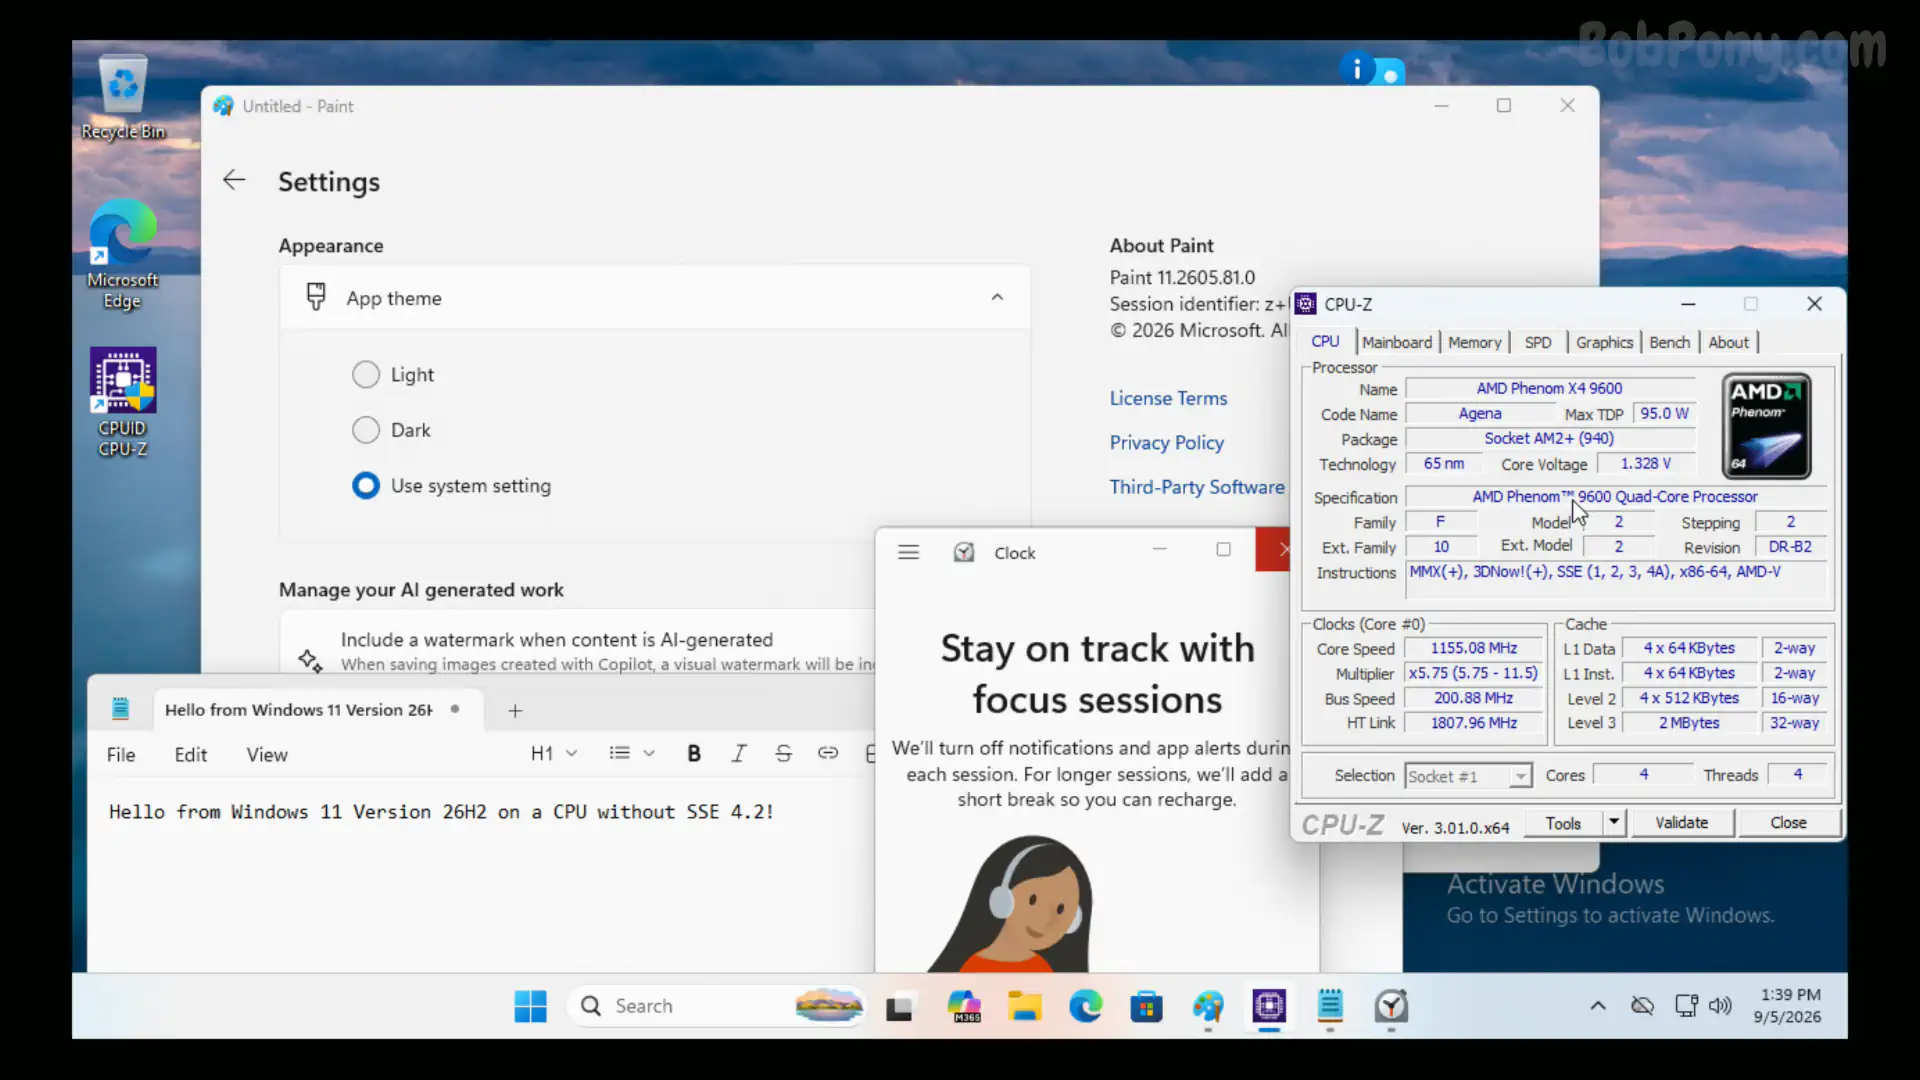This screenshot has height=1080, width=1920.
Task: Click the Close button in CPU-Z
Action: [x=1788, y=822]
